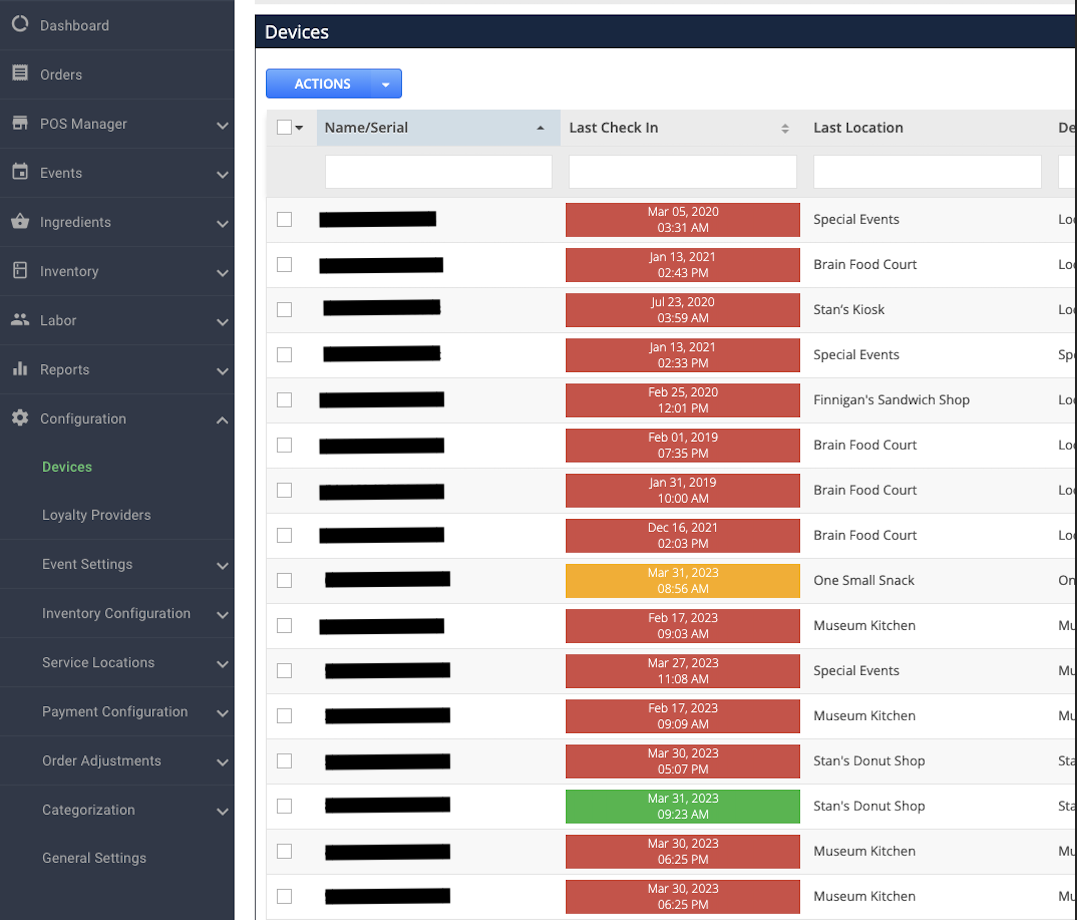
Task: Click the Name/Serial filter input
Action: coord(438,172)
